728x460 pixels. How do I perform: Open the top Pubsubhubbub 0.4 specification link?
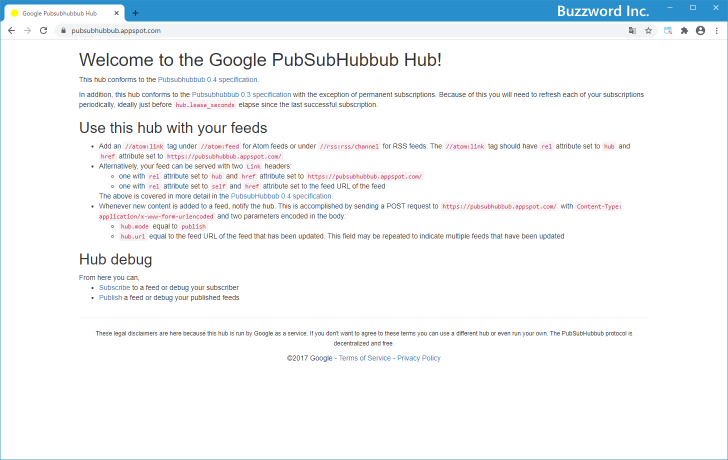208,80
